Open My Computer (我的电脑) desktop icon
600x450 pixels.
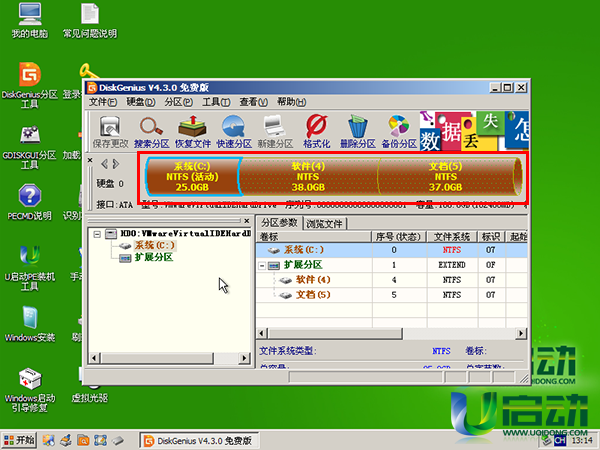29,20
